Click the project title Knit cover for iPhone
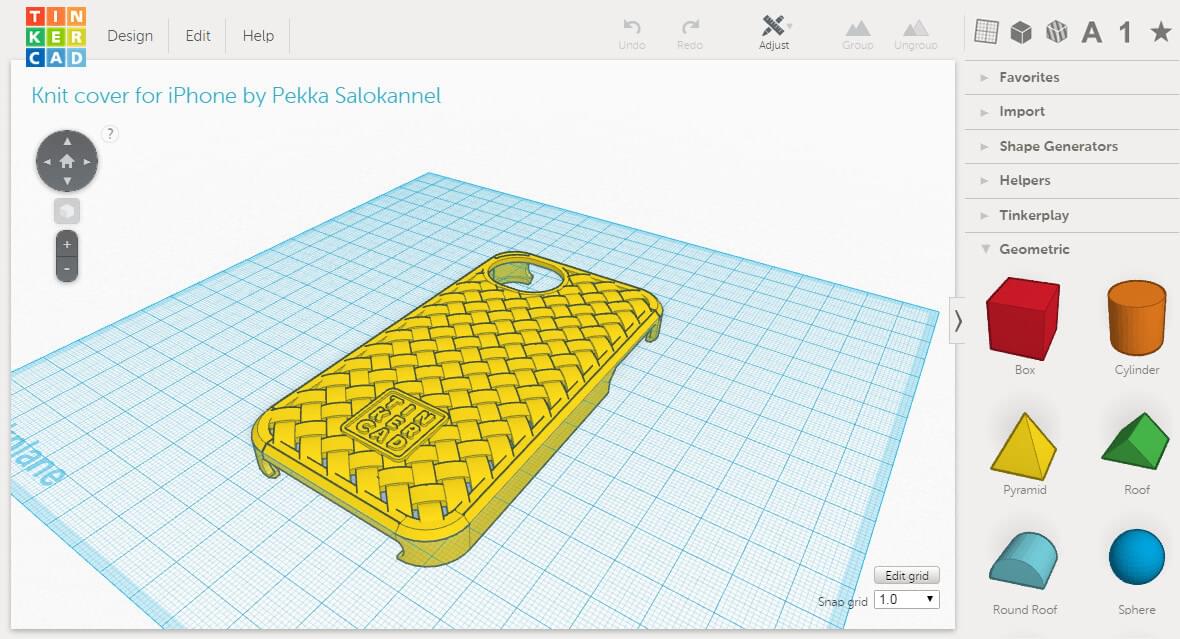The height and width of the screenshot is (639, 1180). click(x=236, y=96)
